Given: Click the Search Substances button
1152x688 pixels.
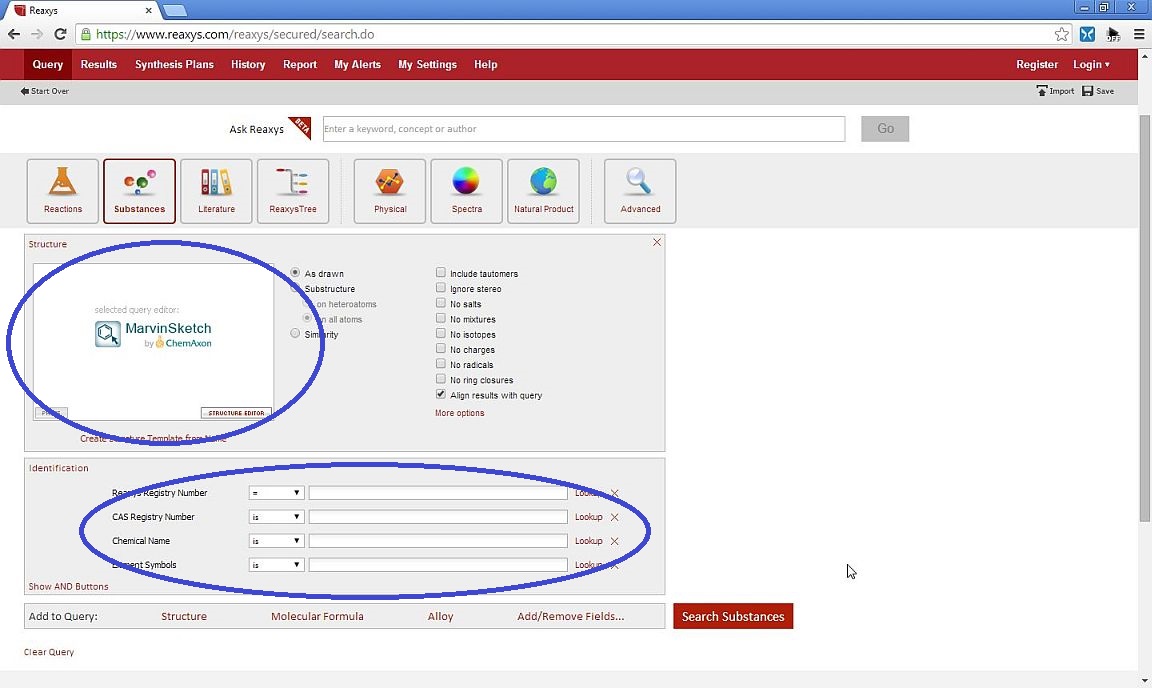Looking at the screenshot, I should tap(733, 616).
